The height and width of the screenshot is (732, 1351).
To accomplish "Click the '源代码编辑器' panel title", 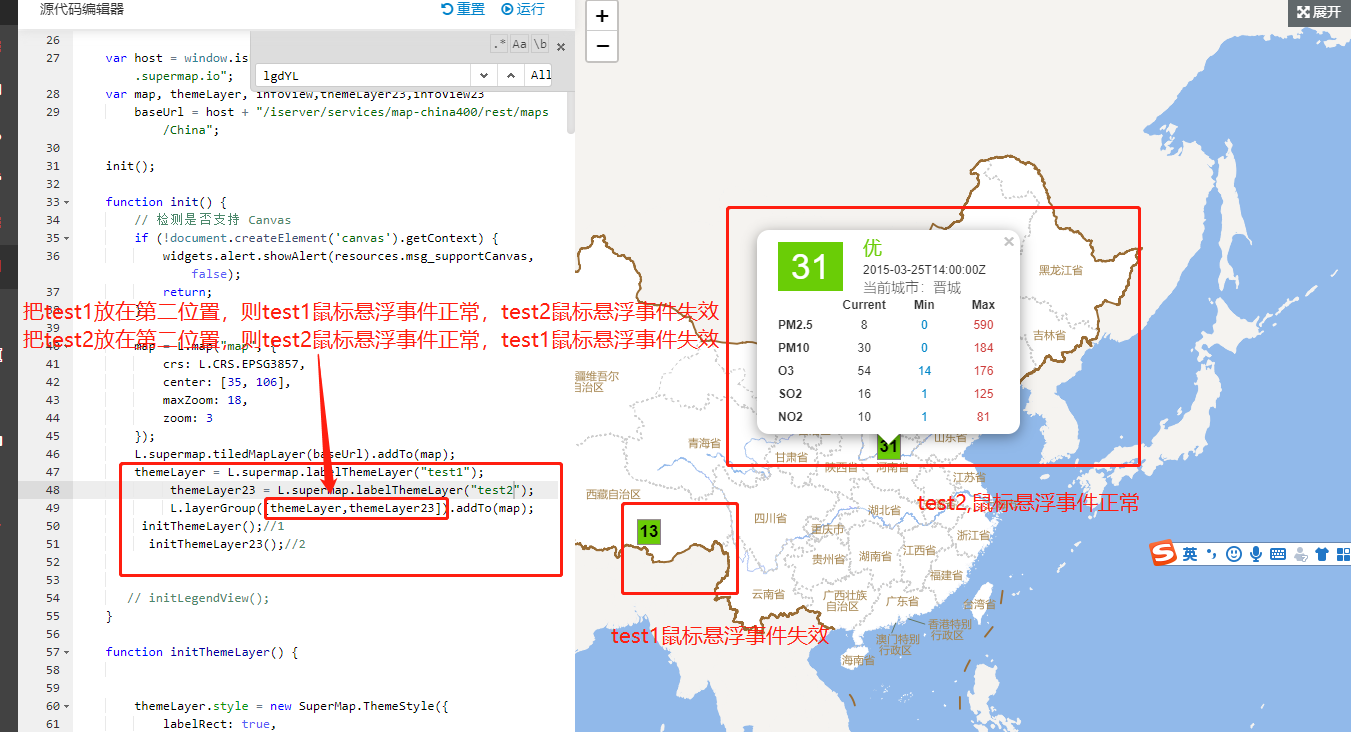I will tap(82, 9).
